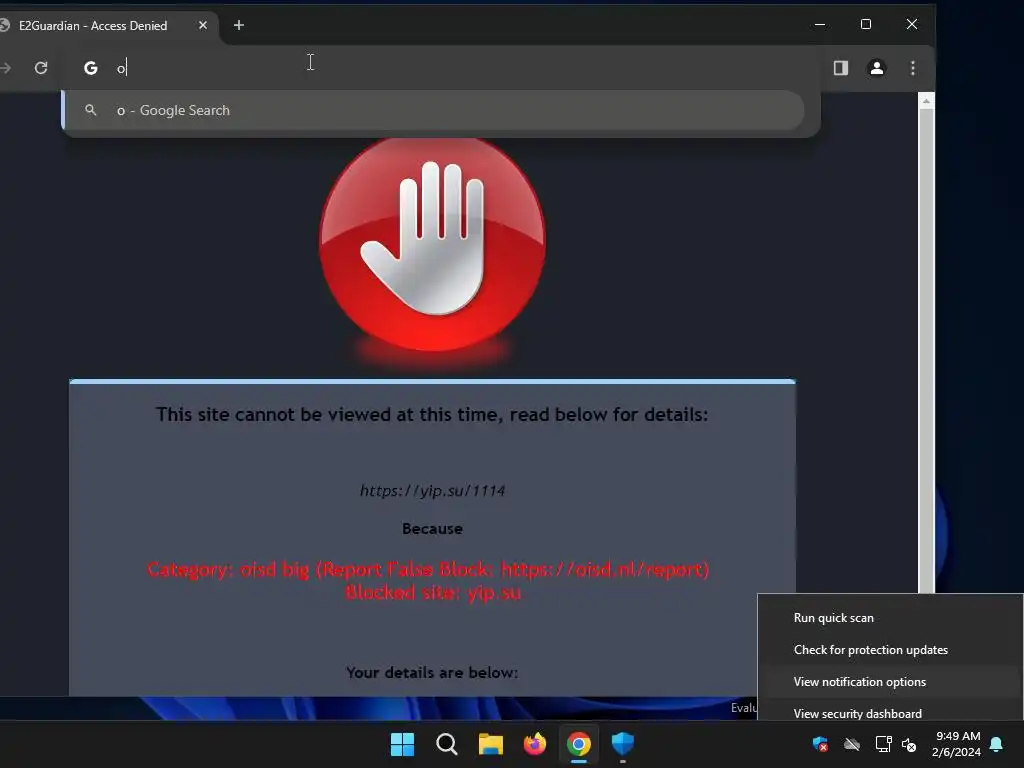The width and height of the screenshot is (1024, 768).
Task: Click the magnifier icon in search suggestion
Action: click(91, 110)
